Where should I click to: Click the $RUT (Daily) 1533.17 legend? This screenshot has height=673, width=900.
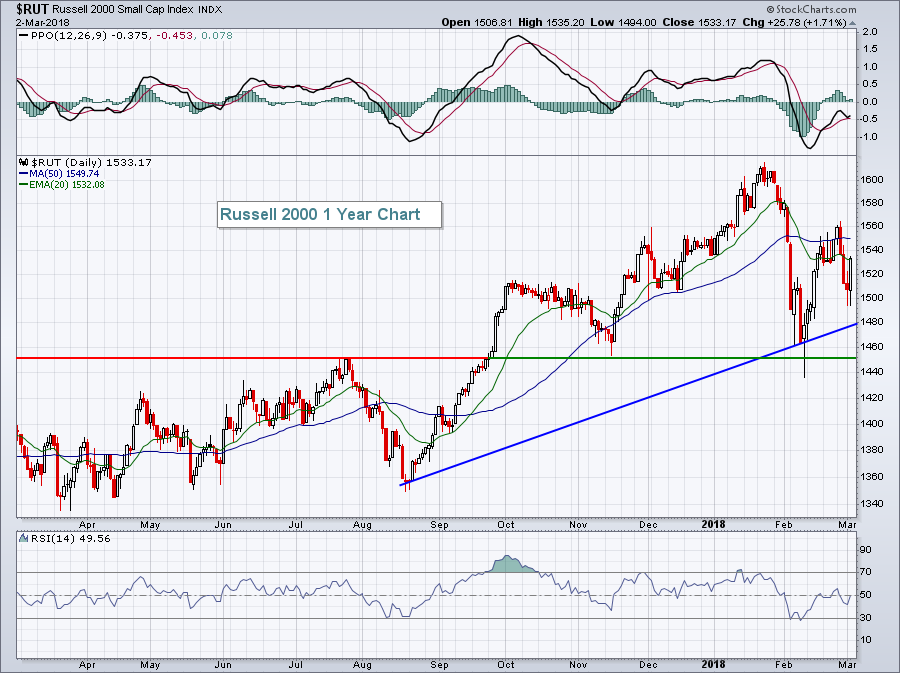91,162
